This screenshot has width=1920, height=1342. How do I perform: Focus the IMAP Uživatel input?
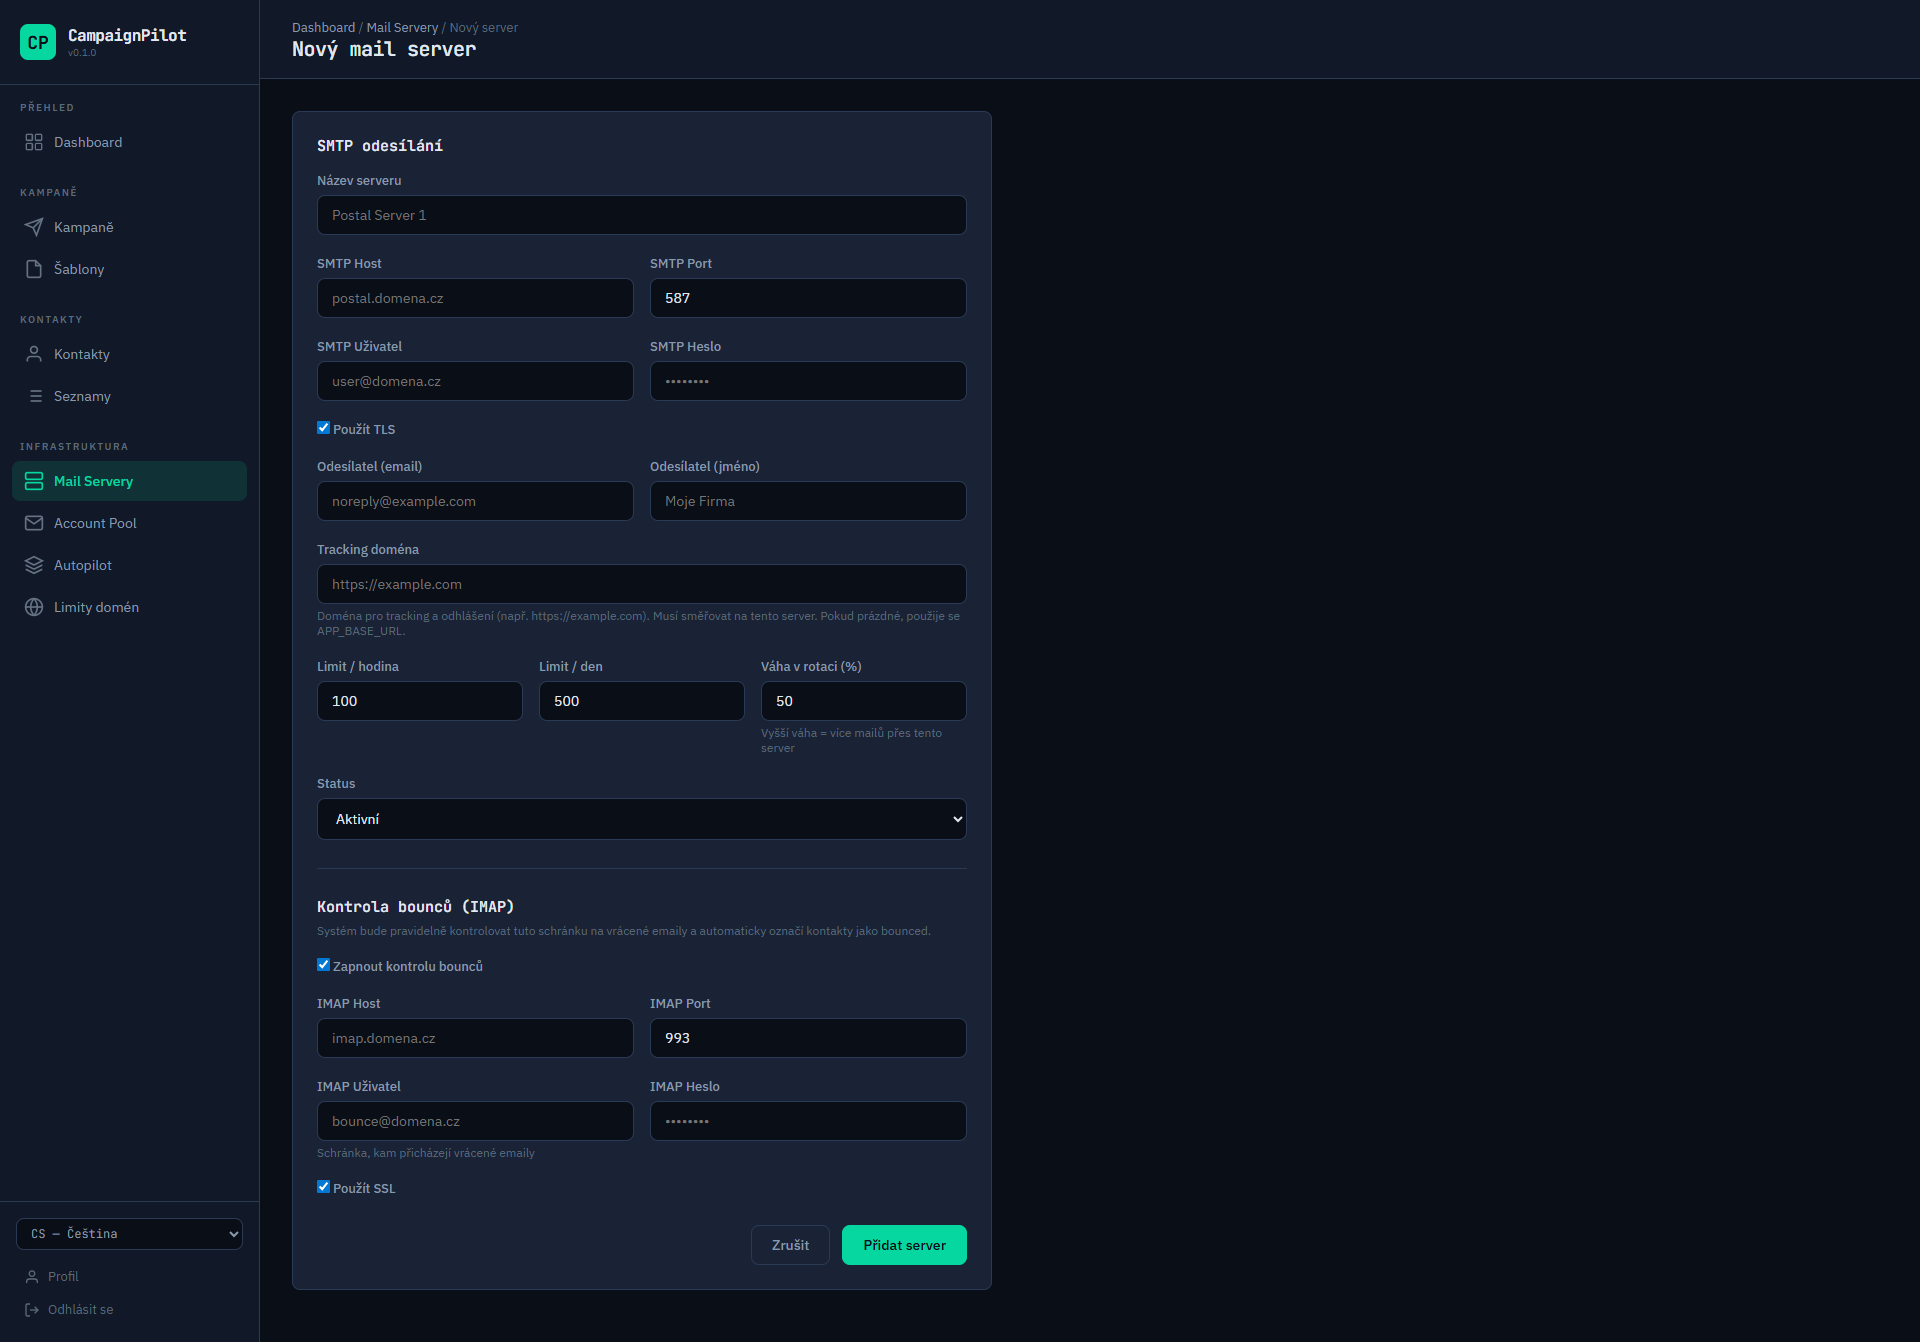tap(475, 1121)
